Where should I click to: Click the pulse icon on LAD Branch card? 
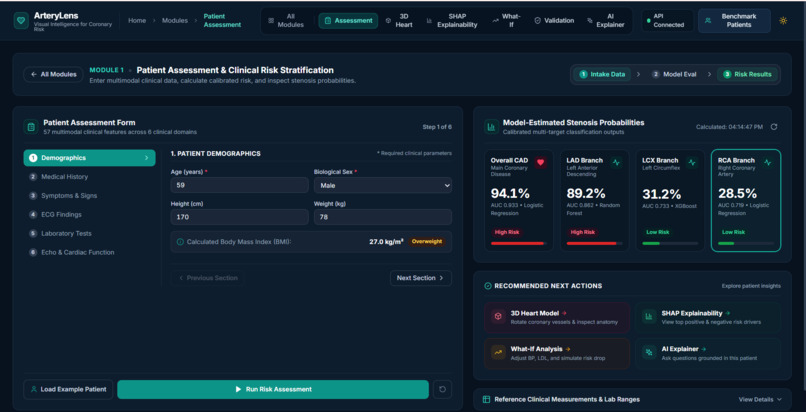pos(616,162)
